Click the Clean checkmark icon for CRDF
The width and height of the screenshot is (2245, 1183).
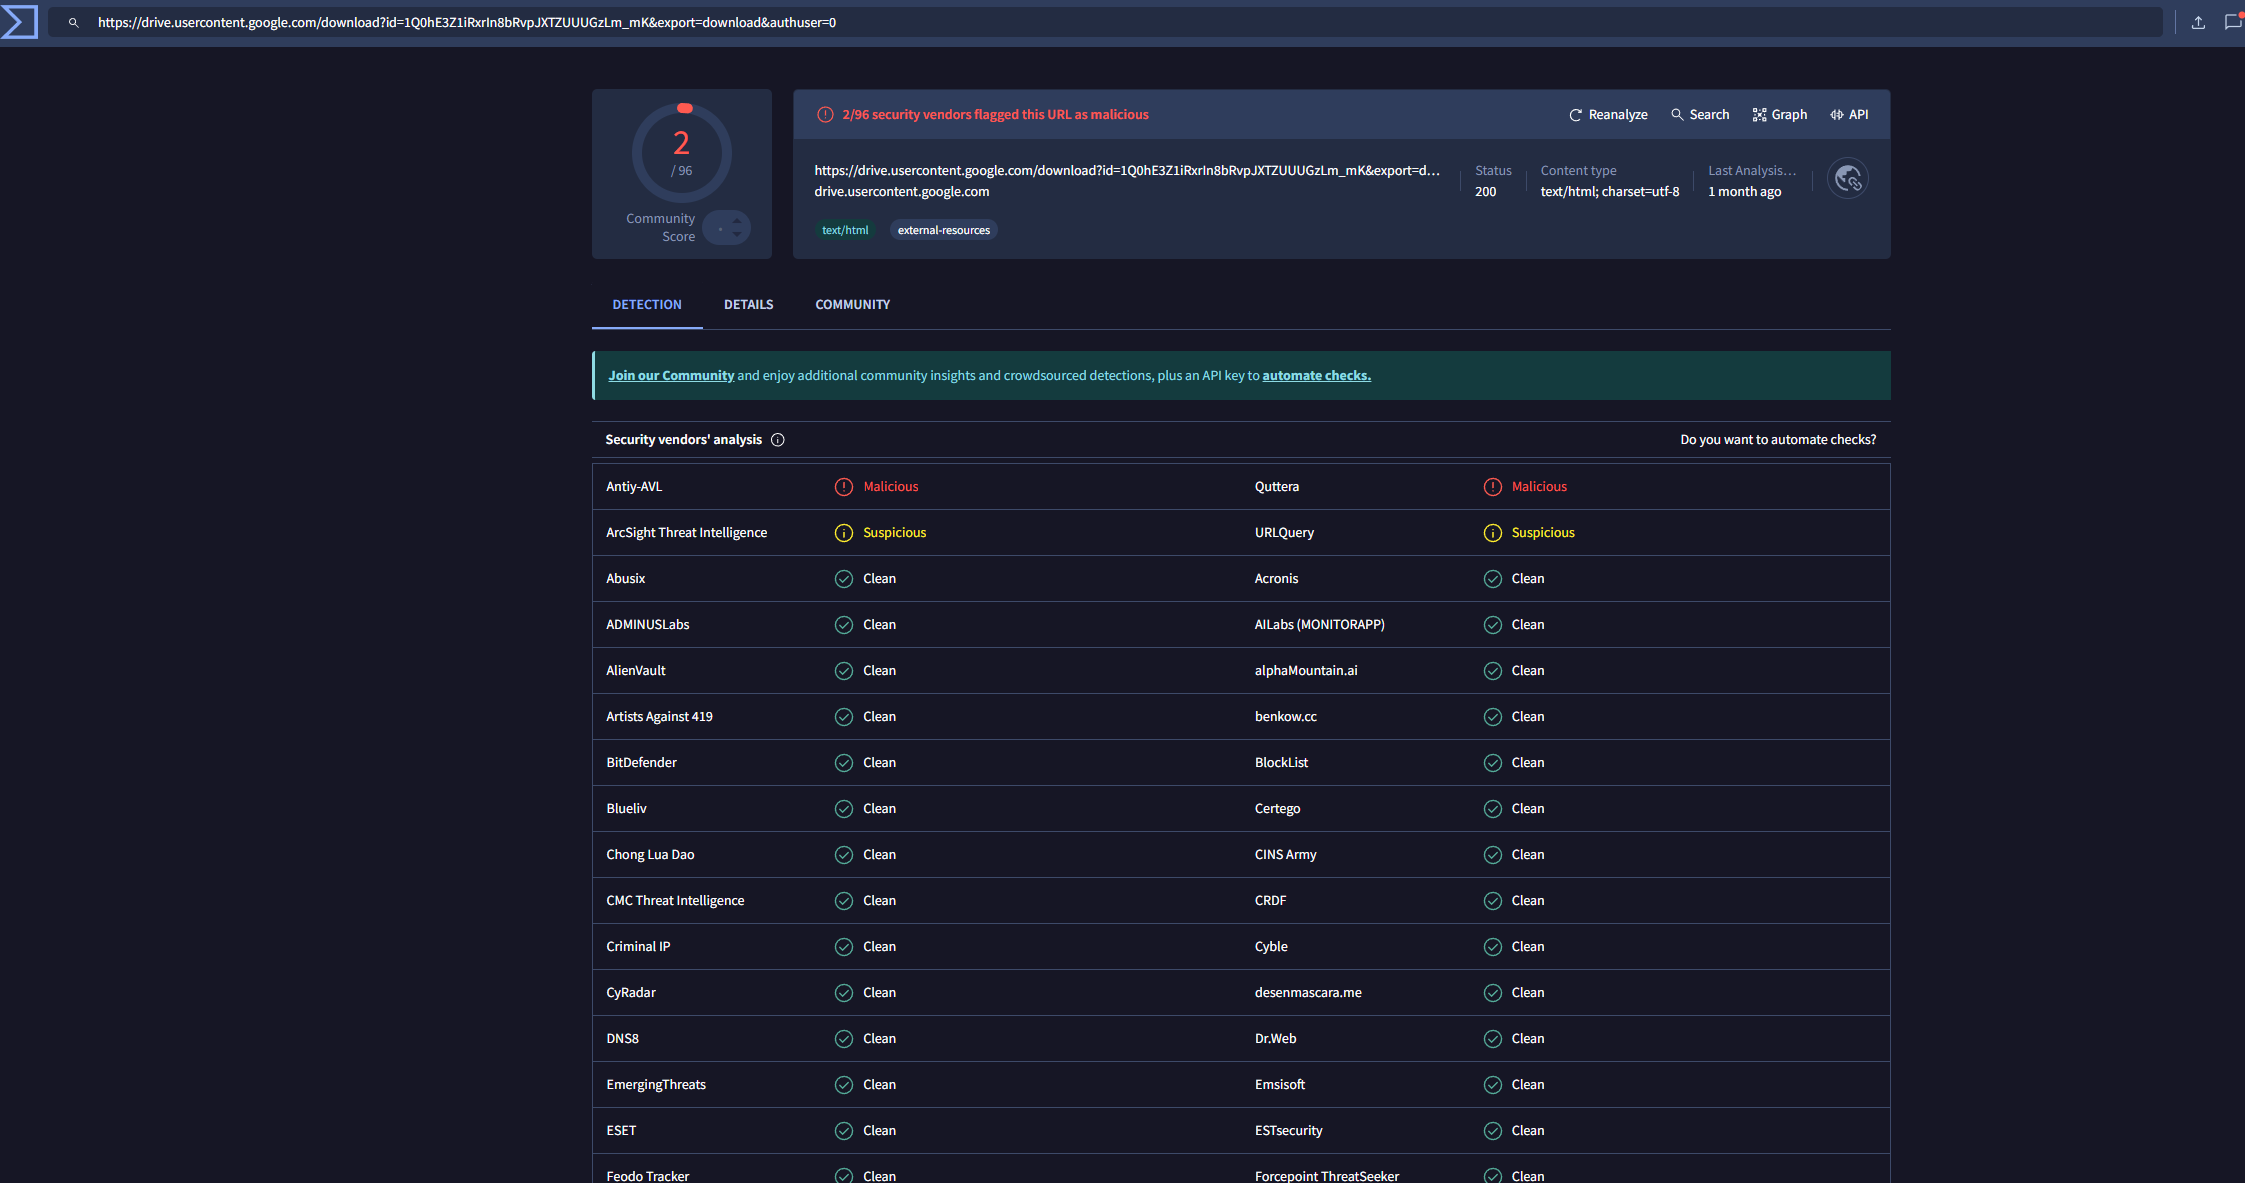pyautogui.click(x=1493, y=901)
